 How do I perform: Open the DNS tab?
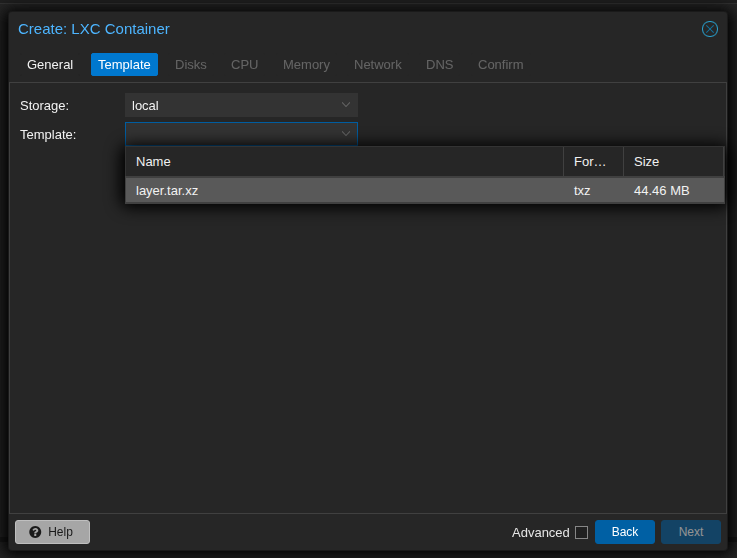pos(440,65)
